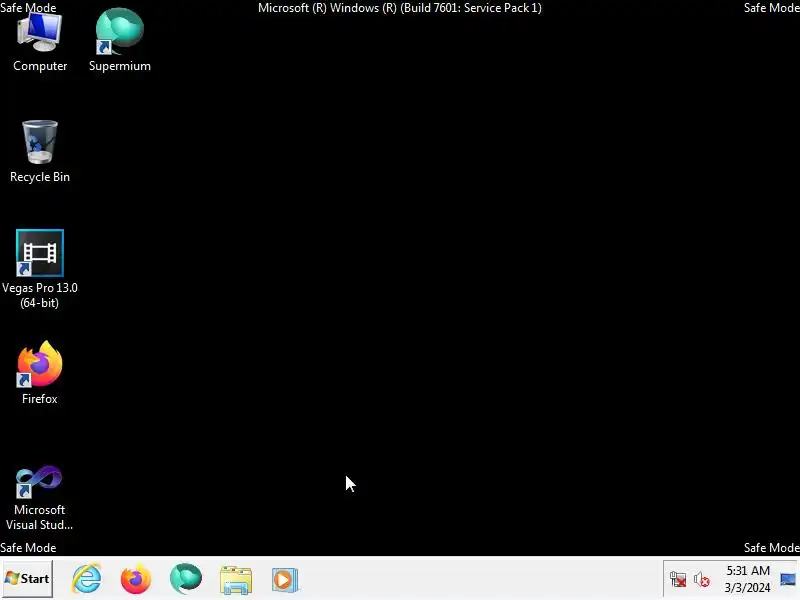Click the Microsoft Visual Stud... label
This screenshot has height=600, width=800.
[x=39, y=517]
